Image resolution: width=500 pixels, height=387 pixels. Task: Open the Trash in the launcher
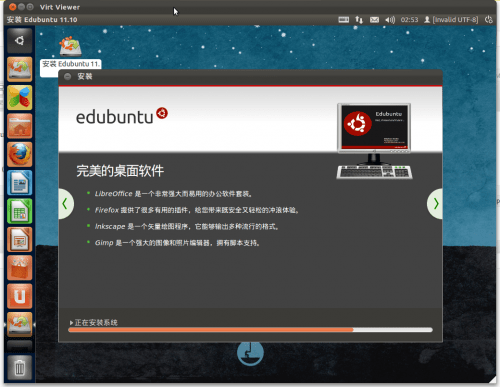20,368
